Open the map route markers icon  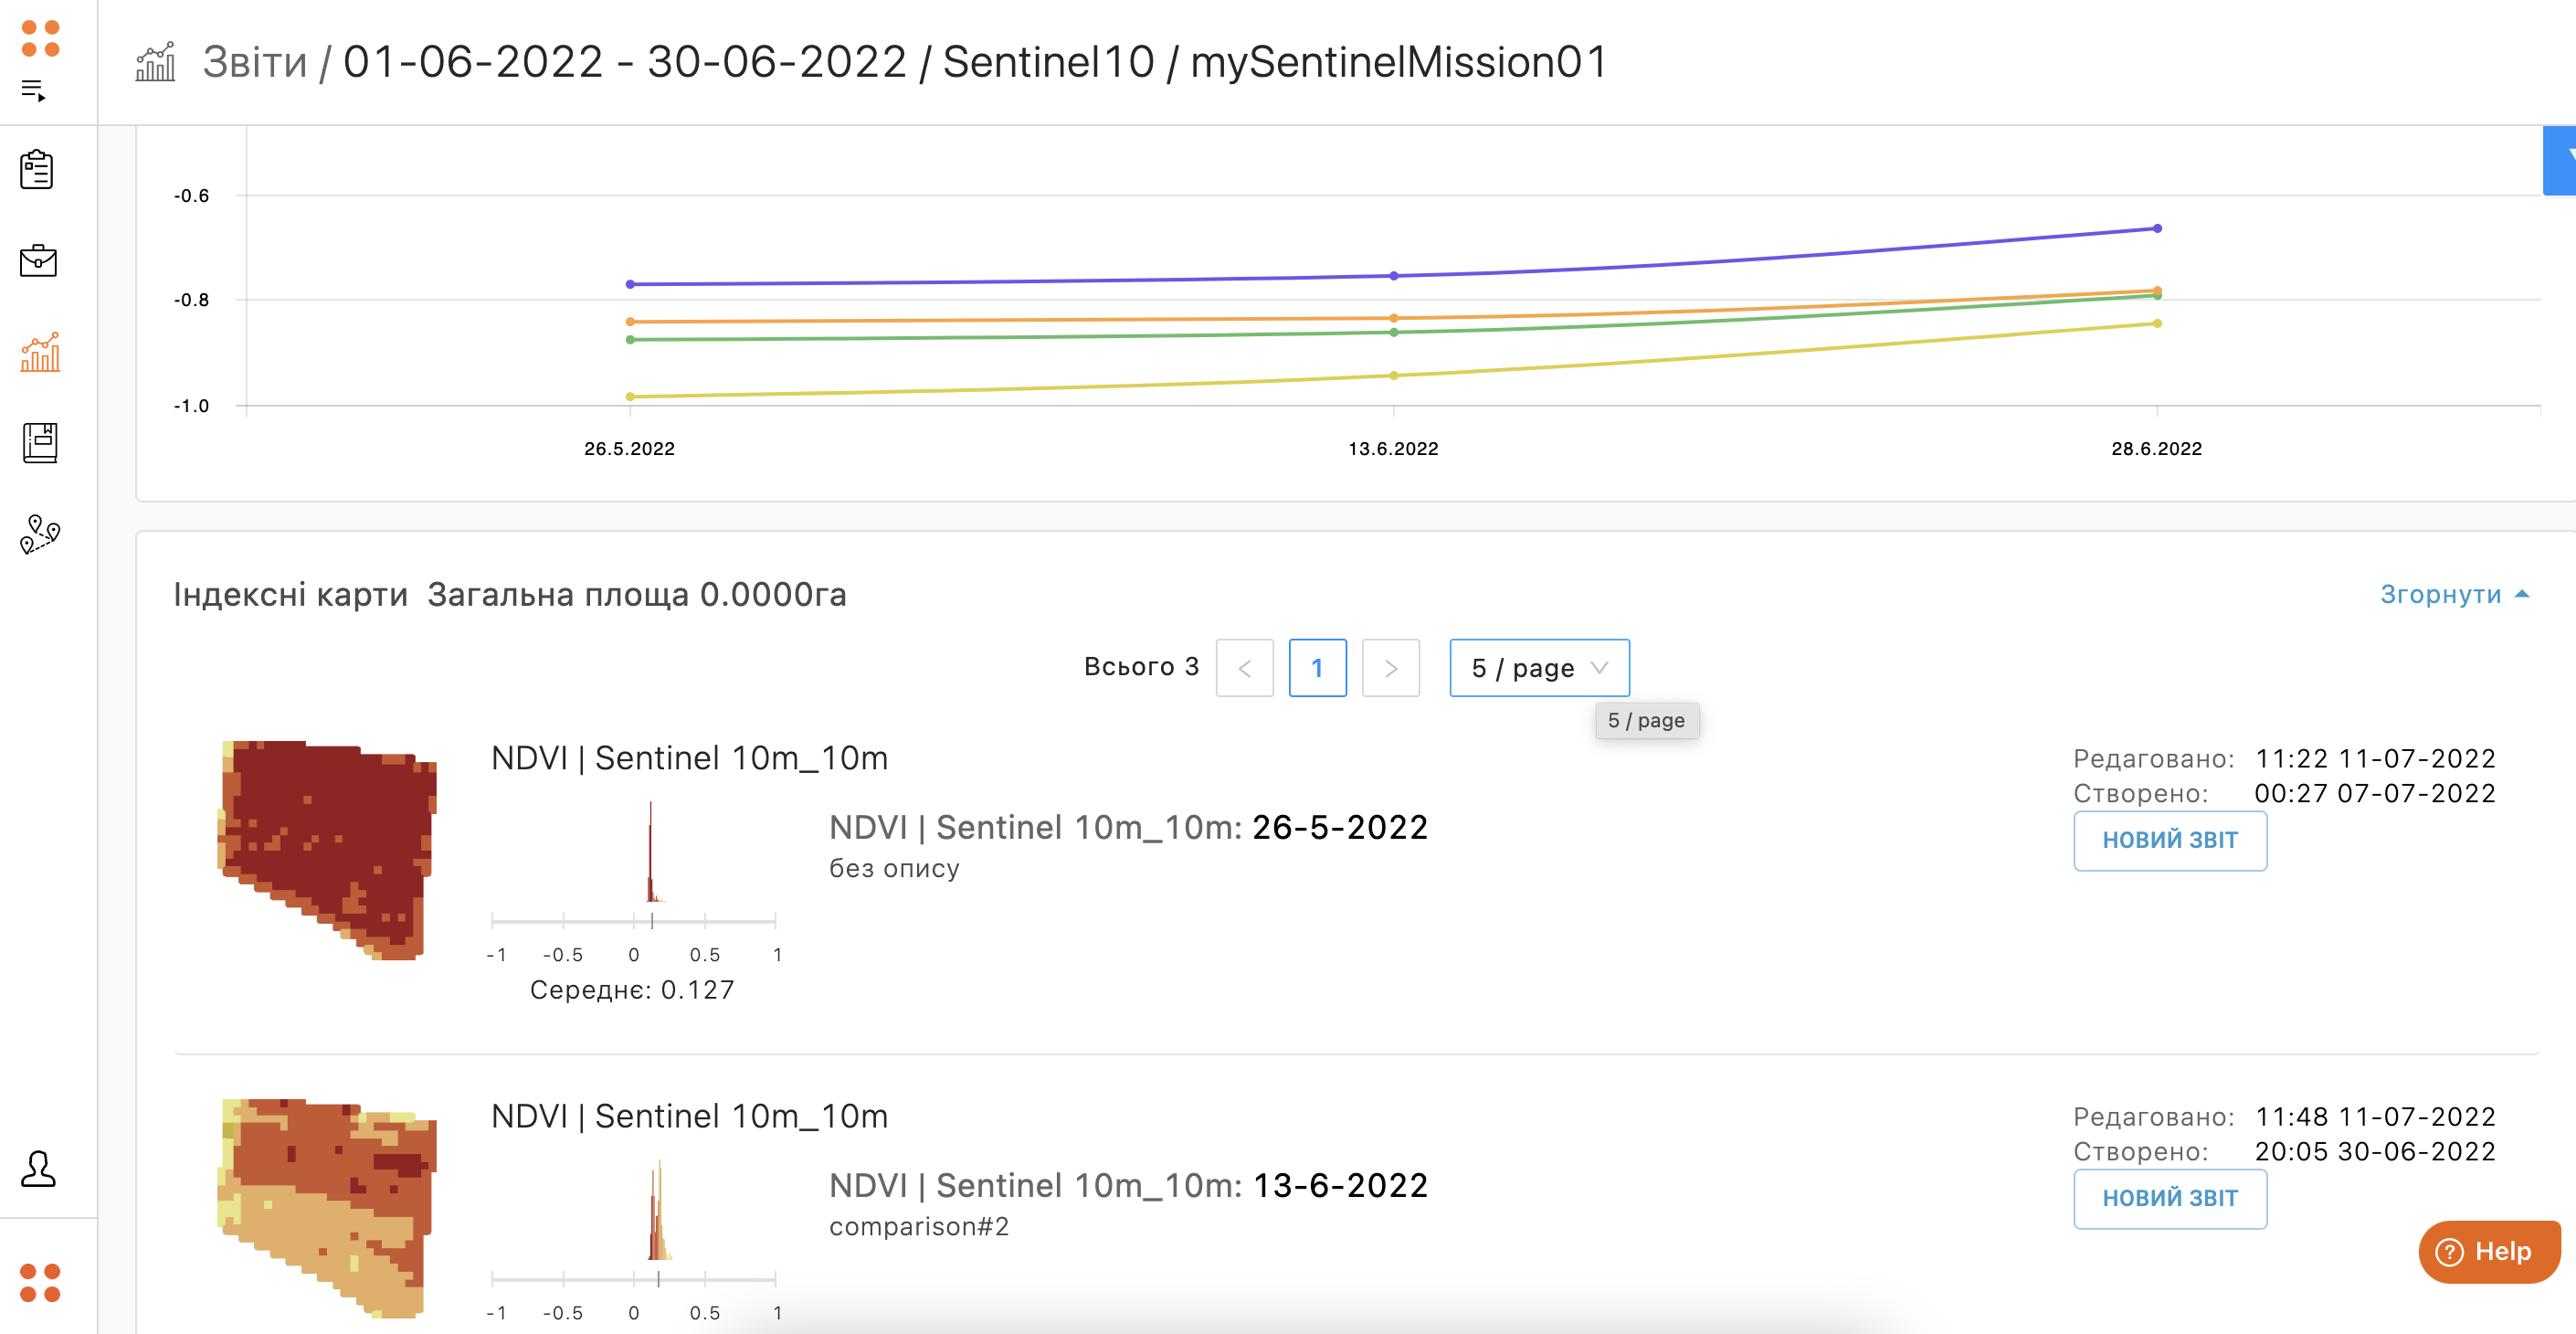pos(40,534)
